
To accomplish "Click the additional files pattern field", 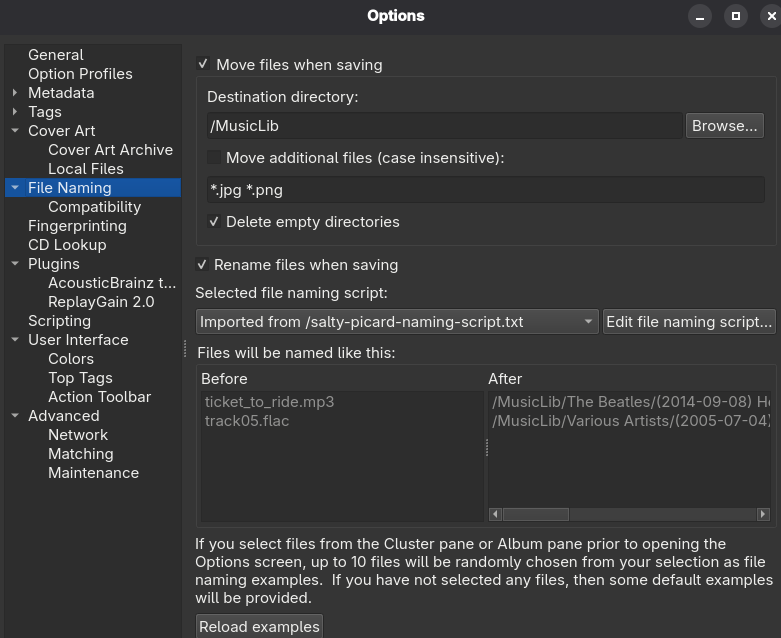I will coord(484,190).
